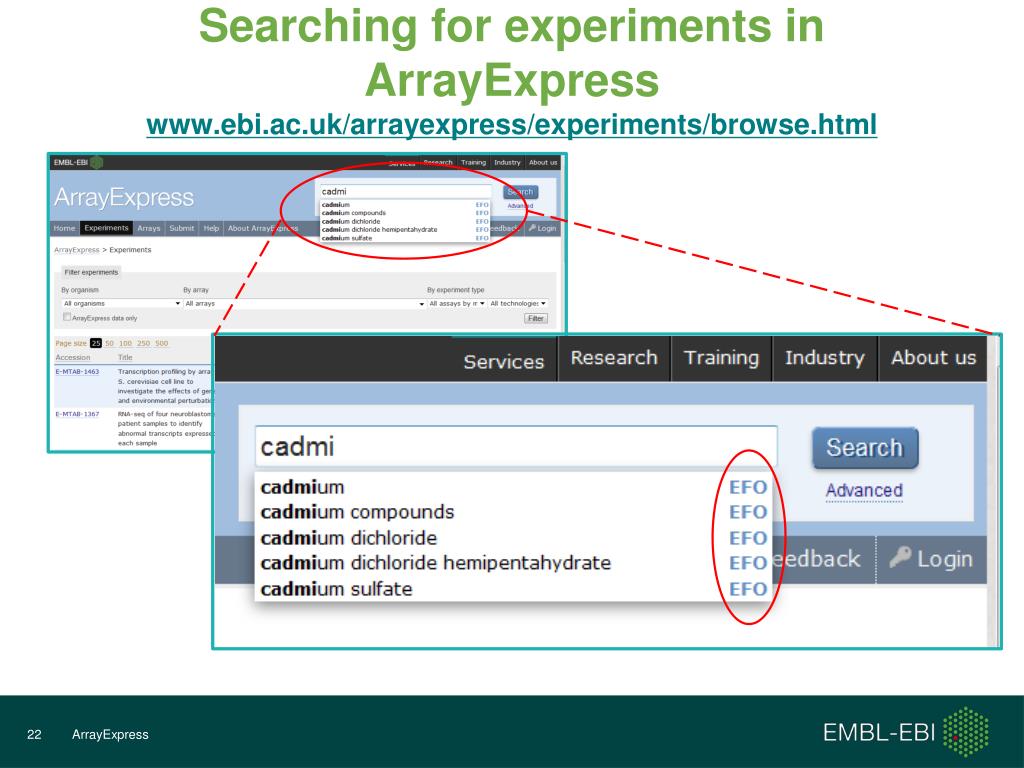
Task: Select page size 50
Action: point(109,343)
